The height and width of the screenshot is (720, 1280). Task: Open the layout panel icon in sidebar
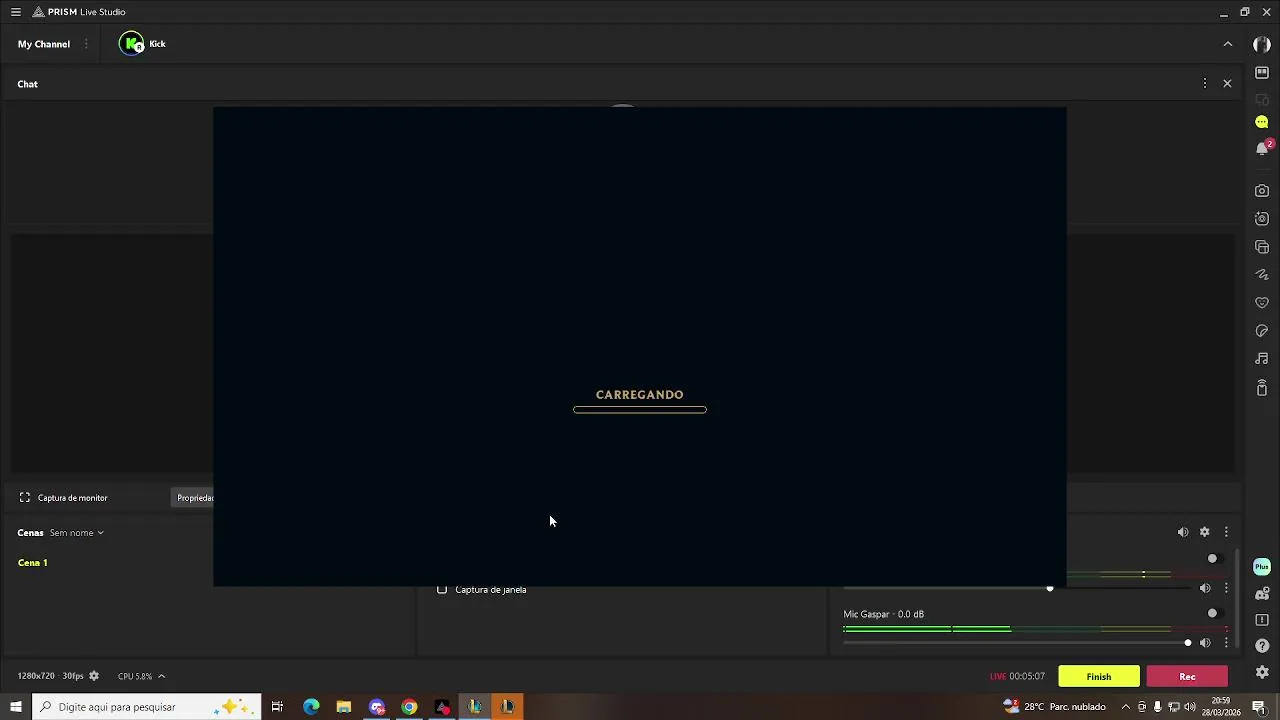point(1262,73)
